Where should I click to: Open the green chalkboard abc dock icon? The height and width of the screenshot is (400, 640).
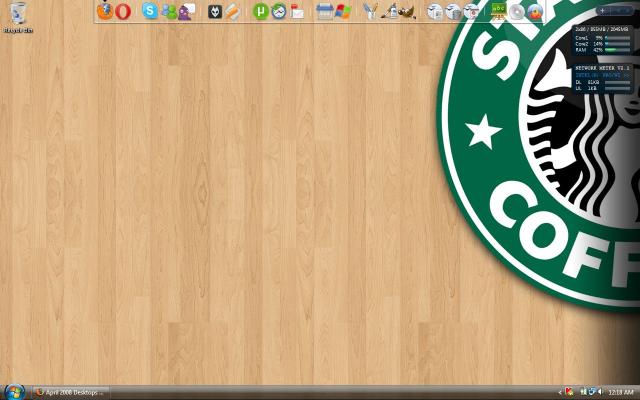tap(498, 11)
